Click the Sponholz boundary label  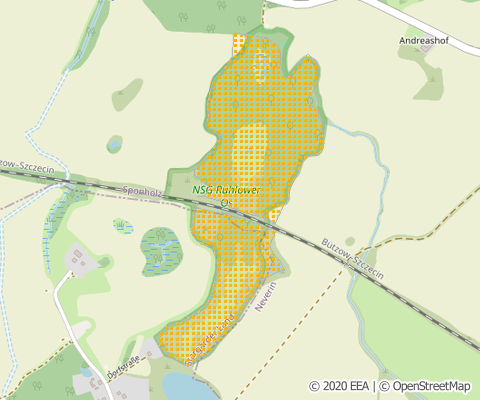click(143, 191)
